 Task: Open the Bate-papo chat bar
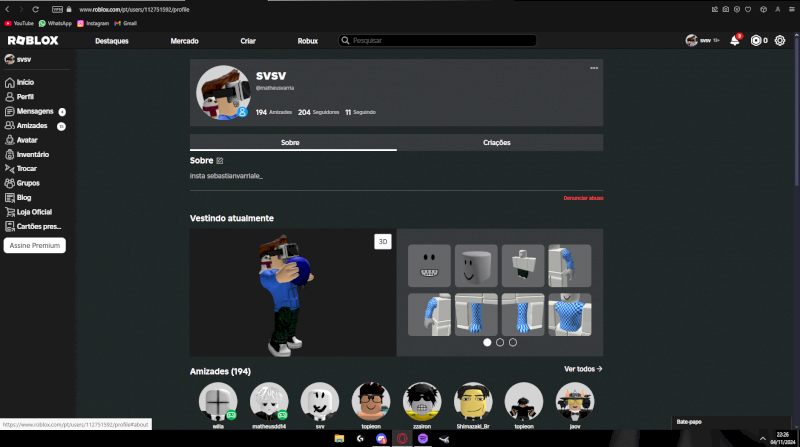(731, 422)
